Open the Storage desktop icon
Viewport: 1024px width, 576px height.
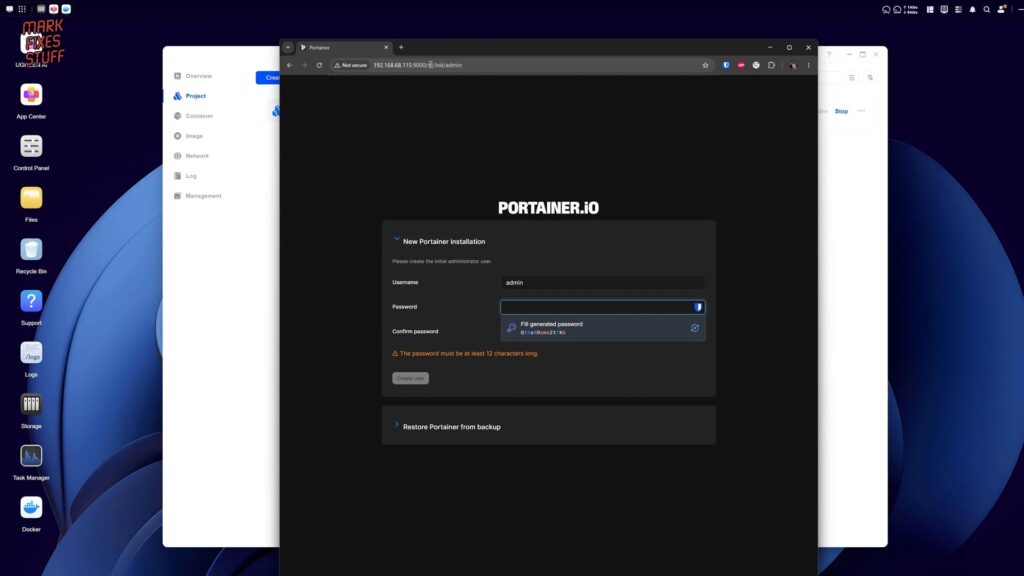click(x=31, y=404)
